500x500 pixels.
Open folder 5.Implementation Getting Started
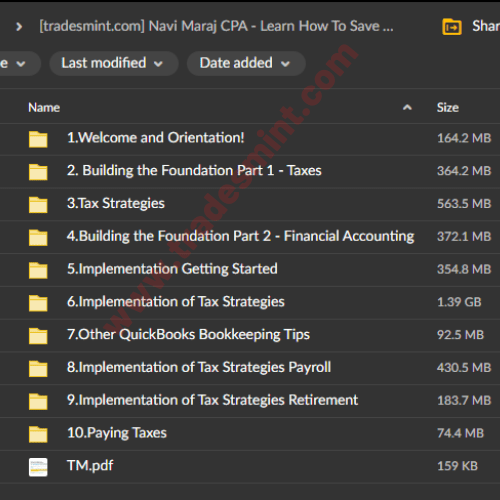pyautogui.click(x=172, y=269)
